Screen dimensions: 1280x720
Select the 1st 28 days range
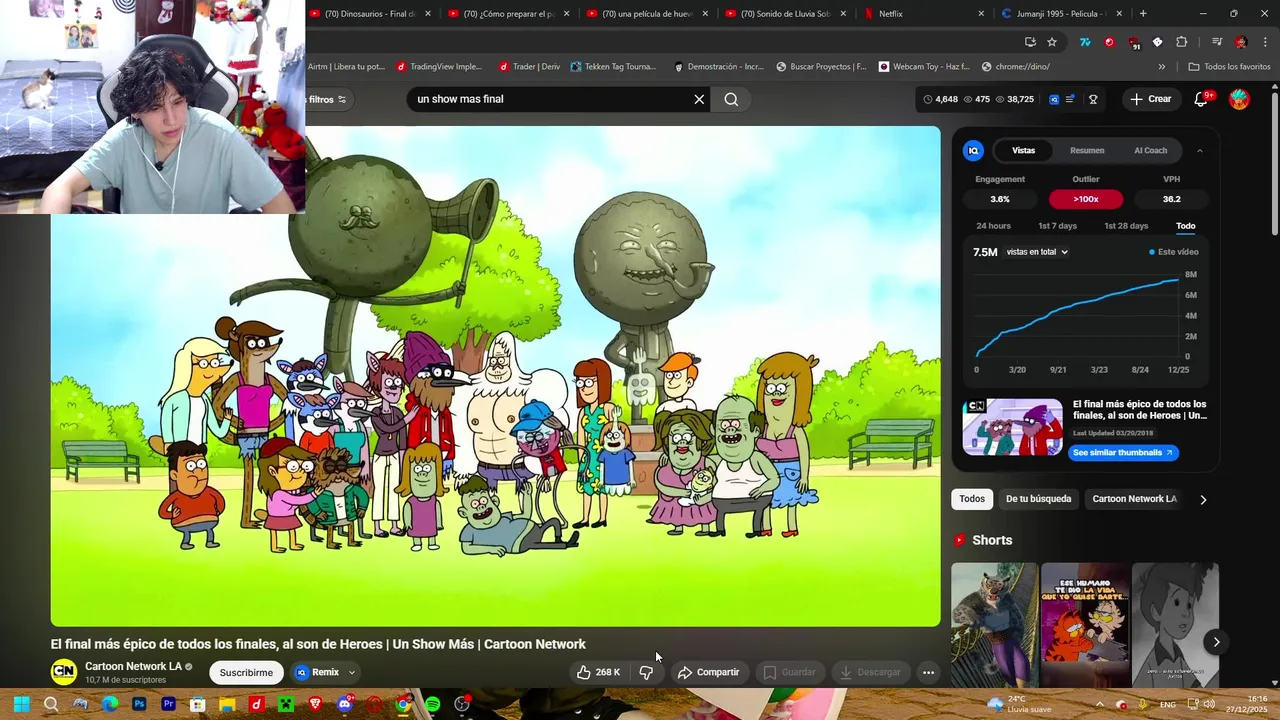click(1126, 226)
